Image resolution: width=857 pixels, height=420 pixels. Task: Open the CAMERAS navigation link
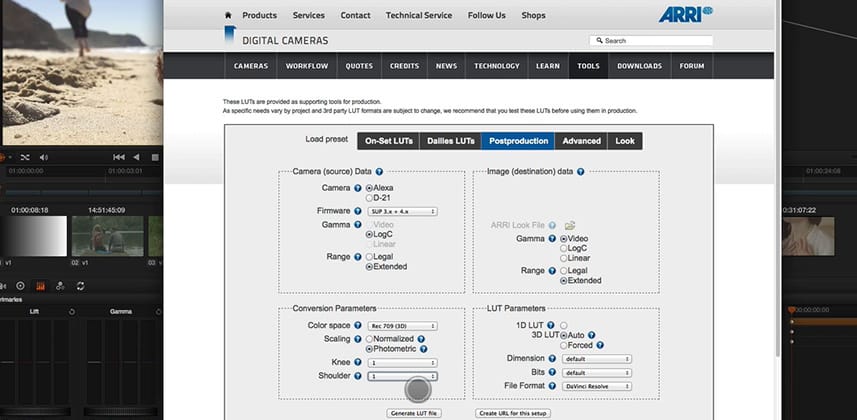coord(251,66)
